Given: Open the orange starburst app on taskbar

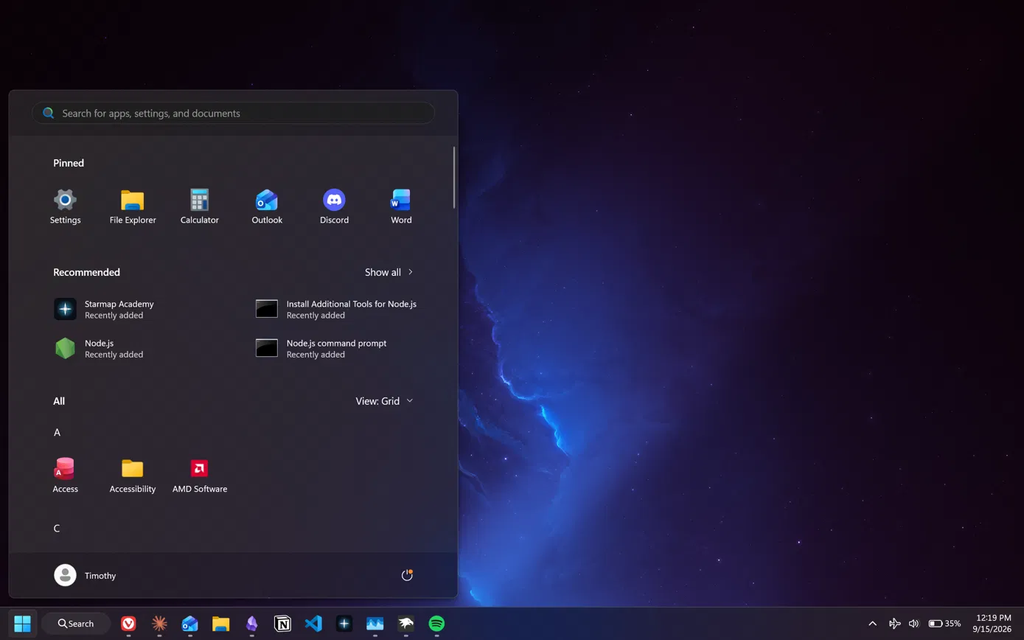Looking at the screenshot, I should (x=159, y=624).
